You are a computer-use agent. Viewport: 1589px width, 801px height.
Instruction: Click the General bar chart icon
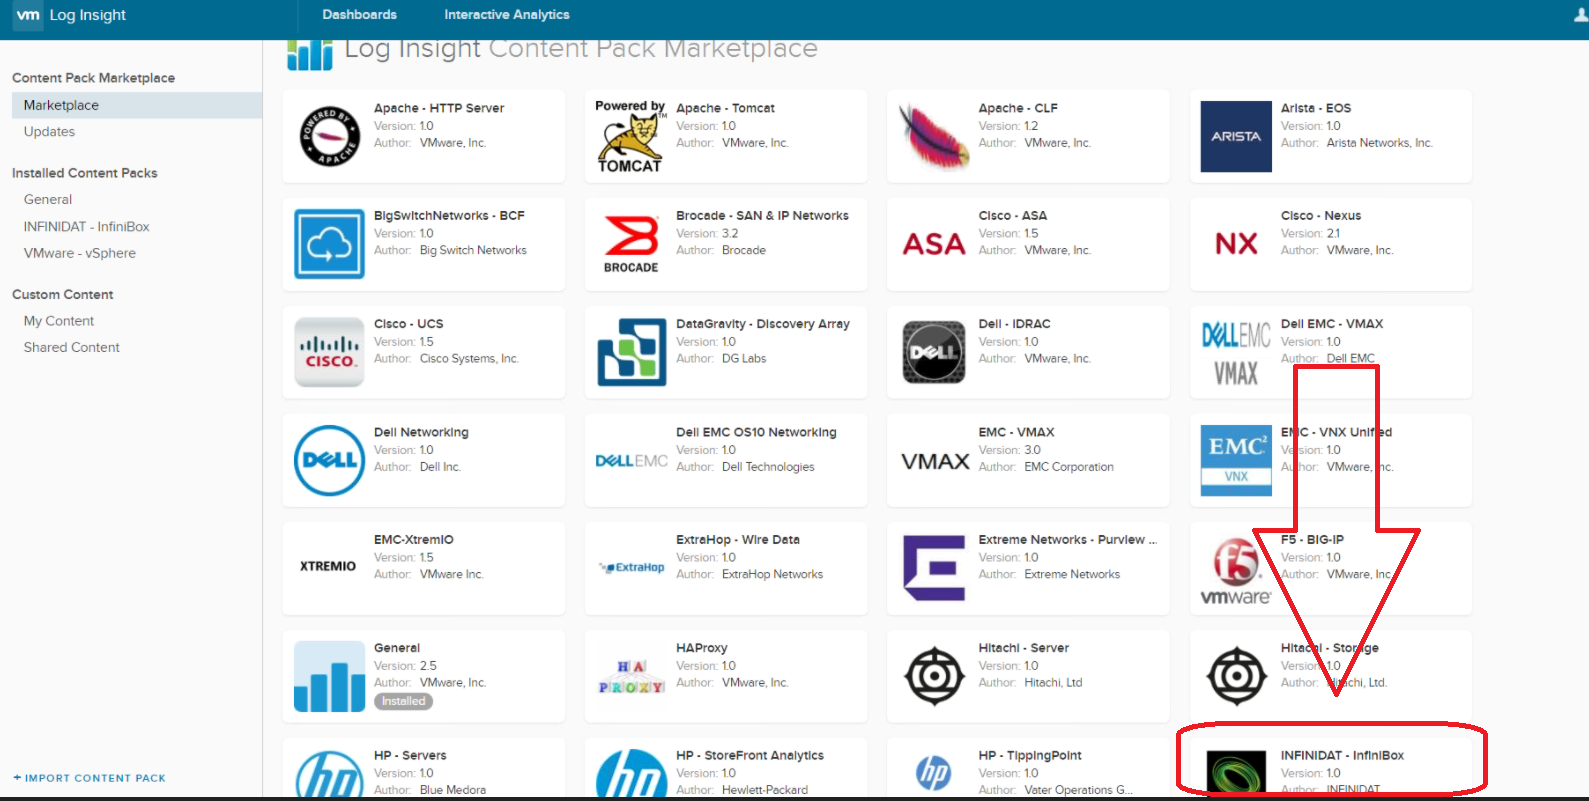point(329,677)
